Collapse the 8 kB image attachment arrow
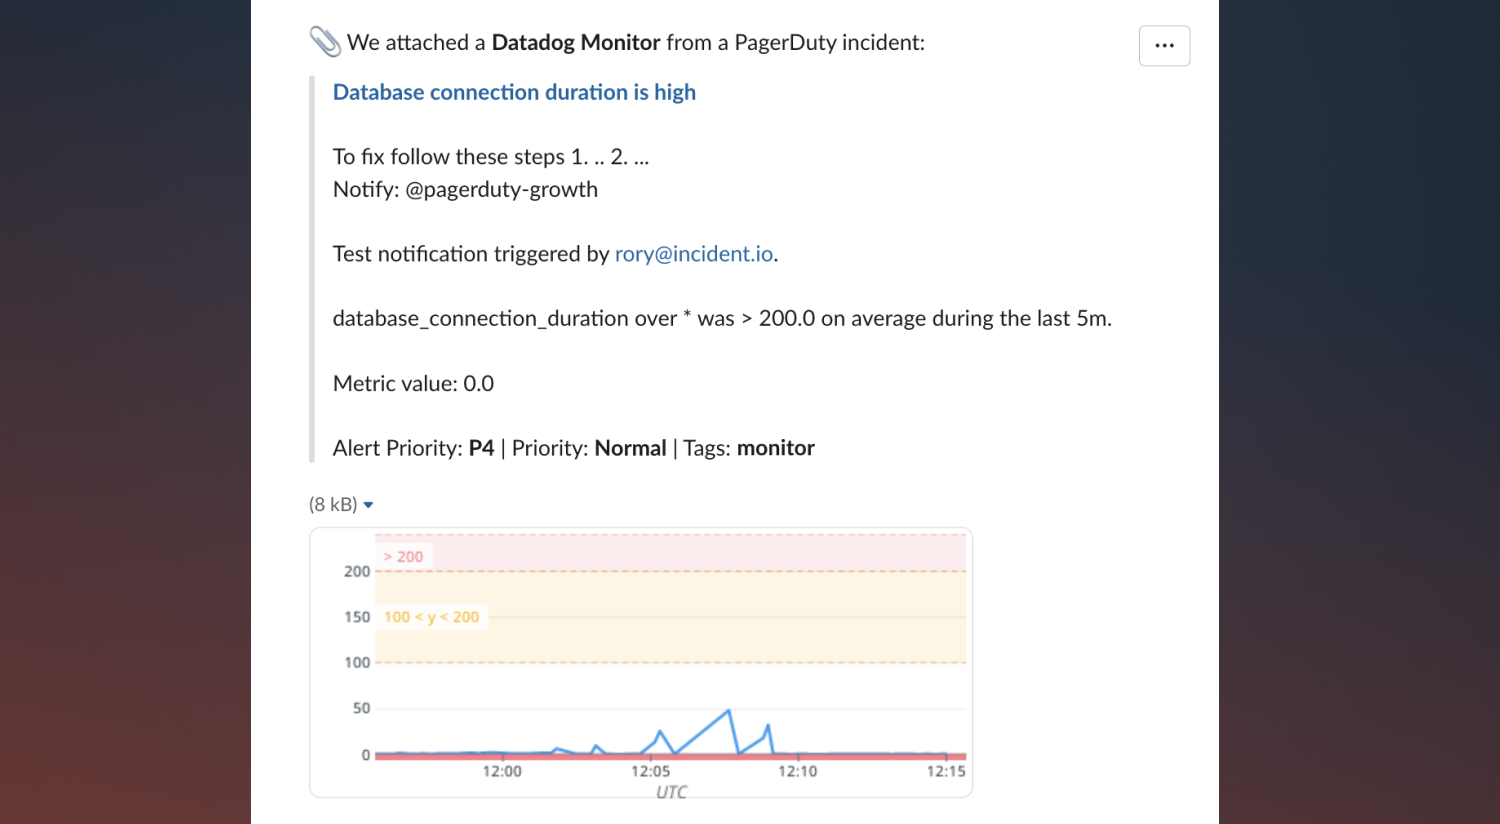This screenshot has height=824, width=1500. coord(368,505)
